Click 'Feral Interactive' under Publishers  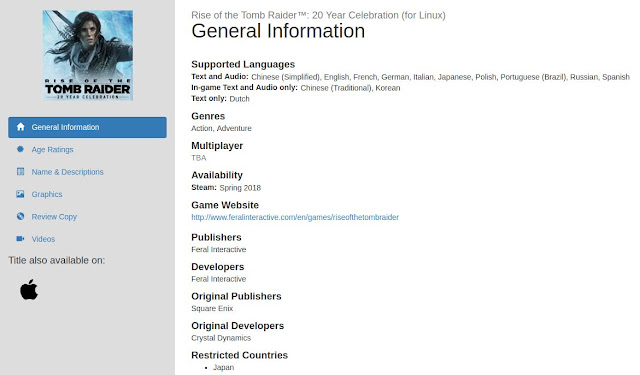pyautogui.click(x=219, y=250)
